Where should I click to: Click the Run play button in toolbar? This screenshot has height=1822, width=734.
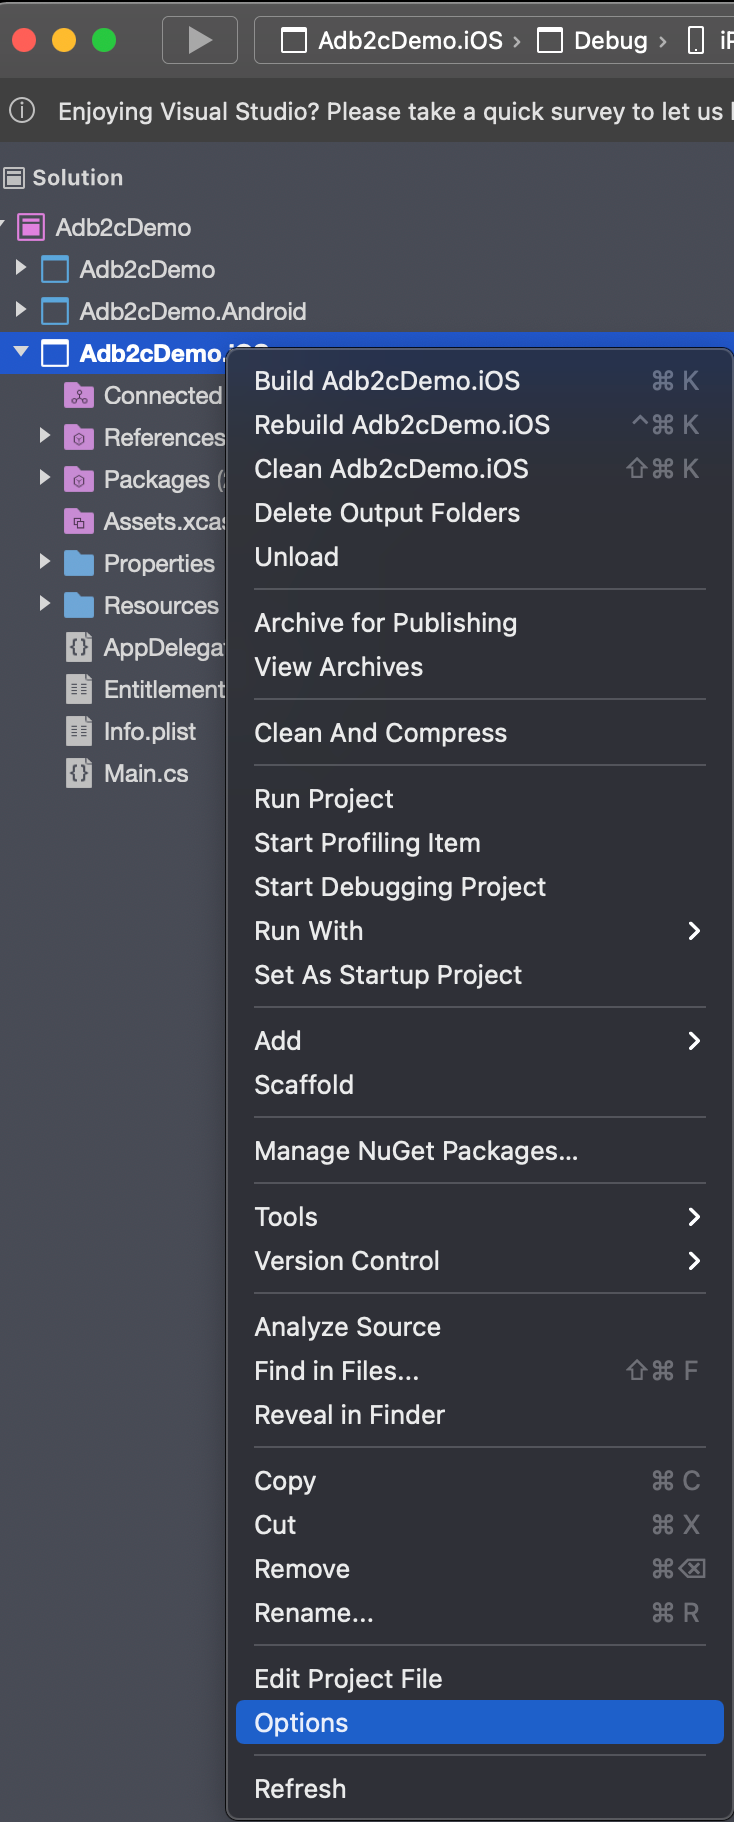[x=200, y=40]
